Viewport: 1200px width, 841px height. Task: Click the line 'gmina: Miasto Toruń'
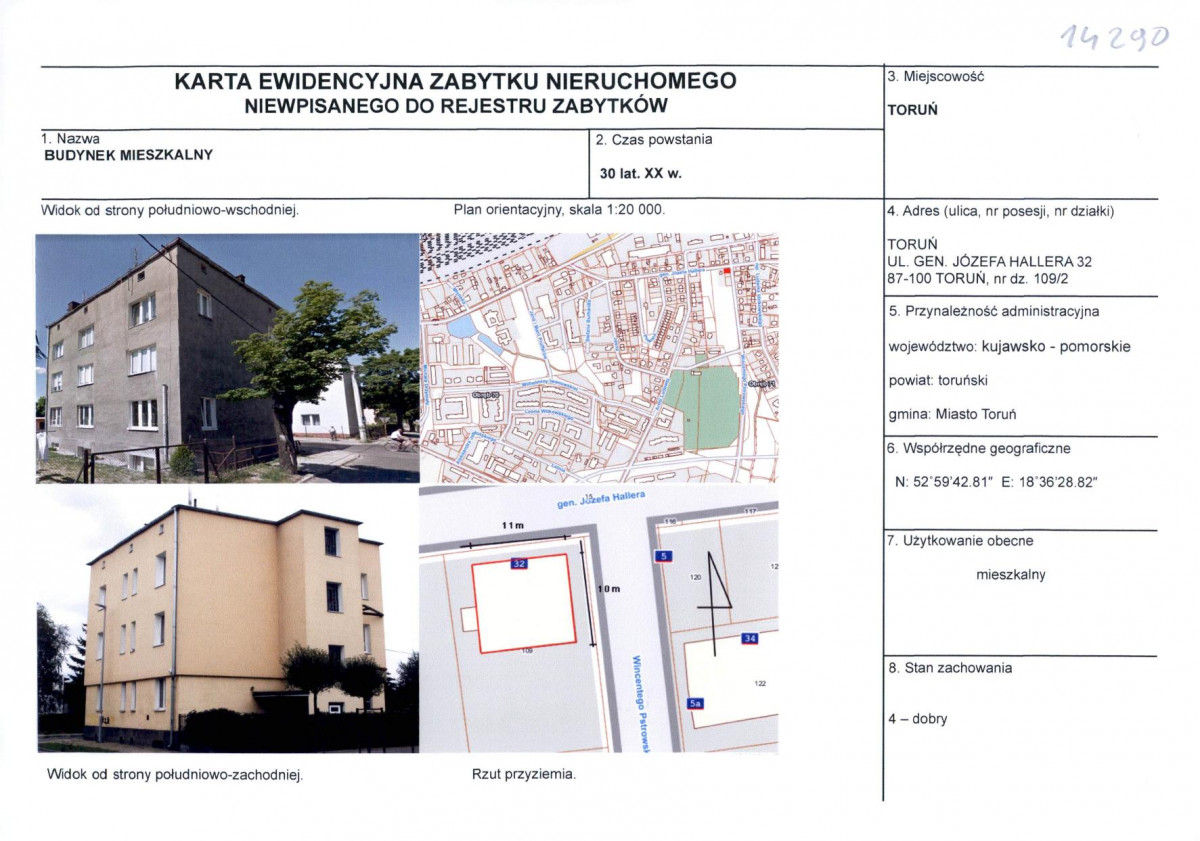click(951, 414)
